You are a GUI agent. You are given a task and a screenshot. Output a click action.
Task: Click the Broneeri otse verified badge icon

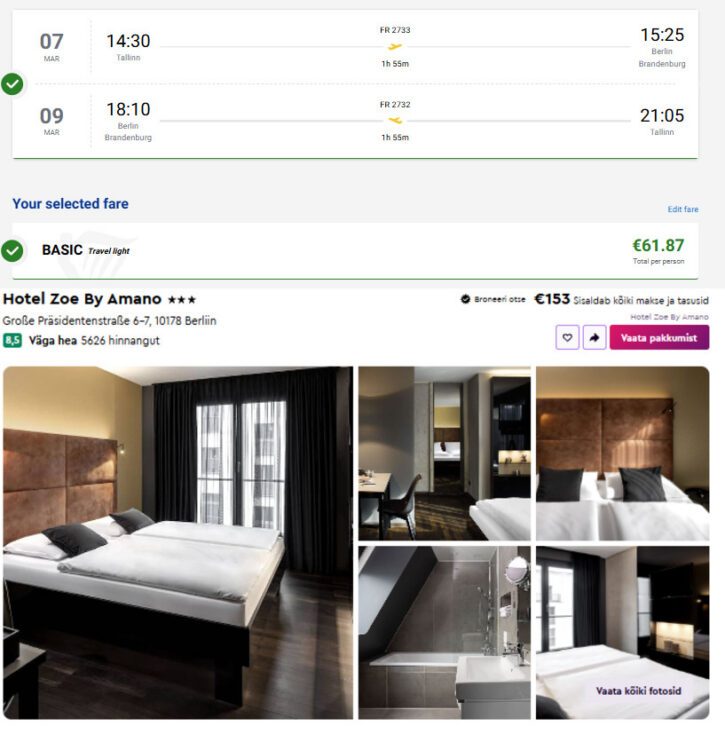[465, 299]
